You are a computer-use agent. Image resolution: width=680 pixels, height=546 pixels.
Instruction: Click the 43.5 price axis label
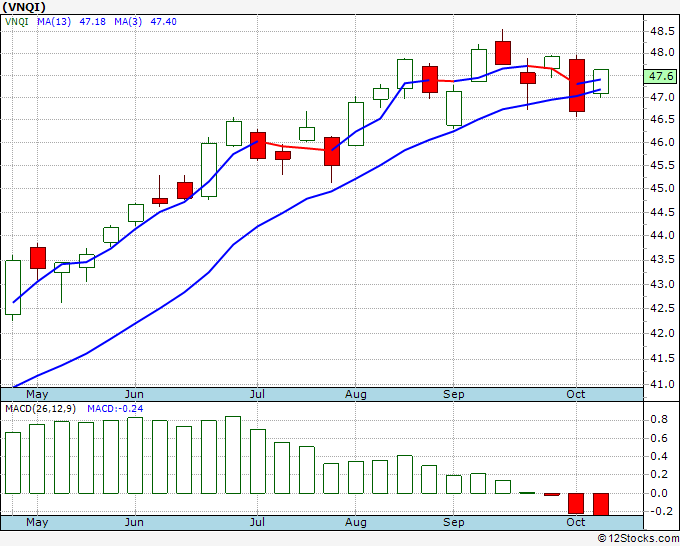662,260
